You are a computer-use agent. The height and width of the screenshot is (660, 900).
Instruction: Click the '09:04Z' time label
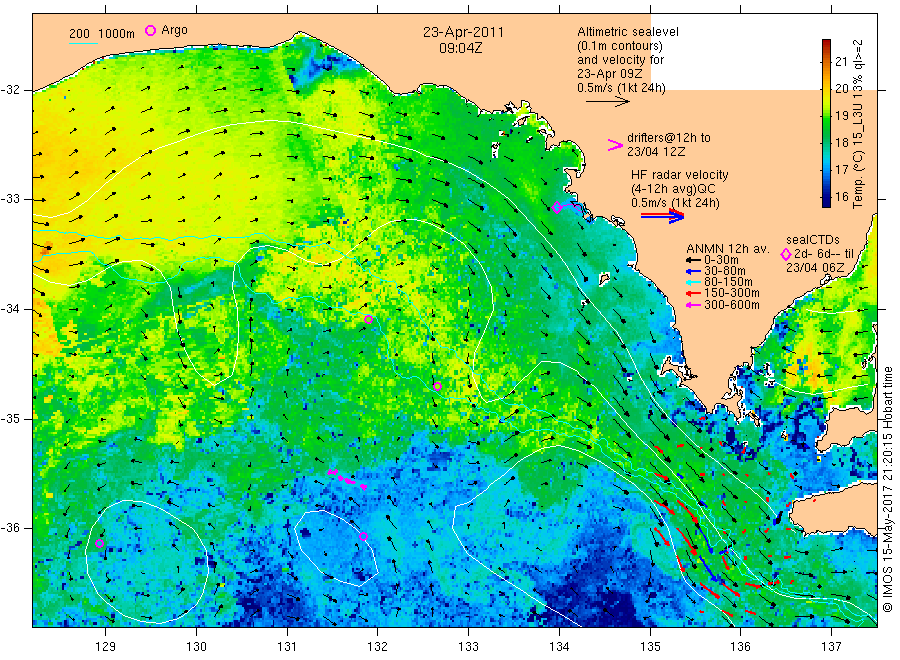(x=460, y=49)
